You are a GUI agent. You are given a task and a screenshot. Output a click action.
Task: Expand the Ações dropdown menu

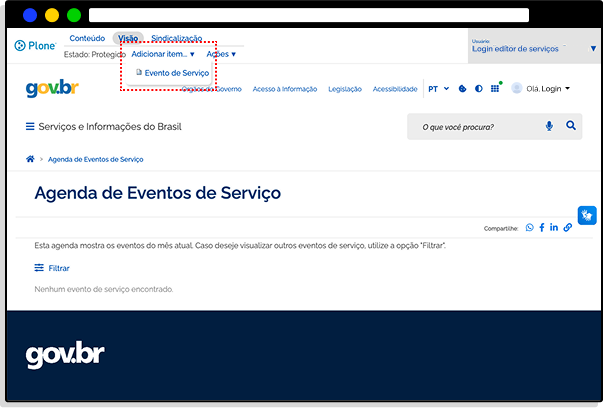point(221,54)
